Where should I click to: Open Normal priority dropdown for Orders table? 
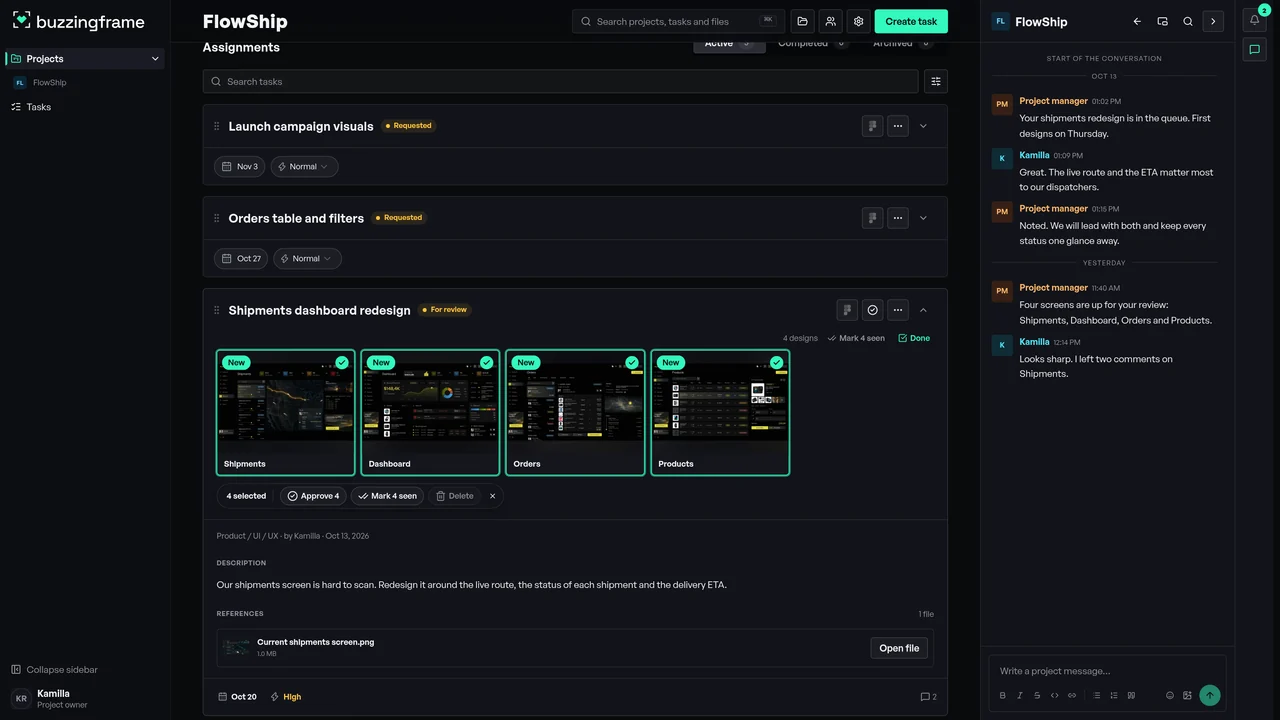point(307,259)
